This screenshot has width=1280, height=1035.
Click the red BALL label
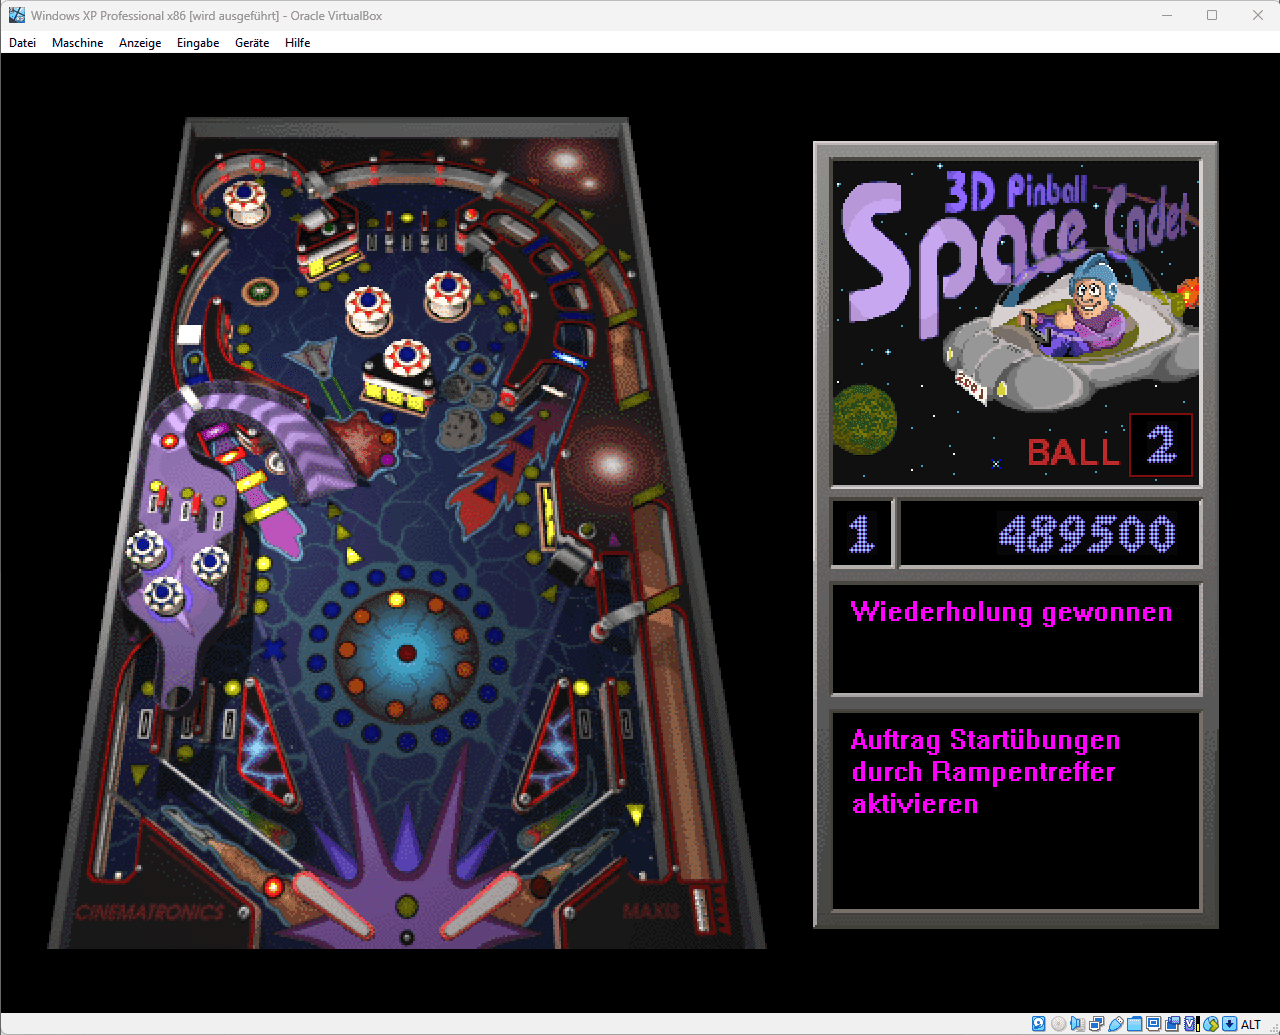tap(1073, 452)
